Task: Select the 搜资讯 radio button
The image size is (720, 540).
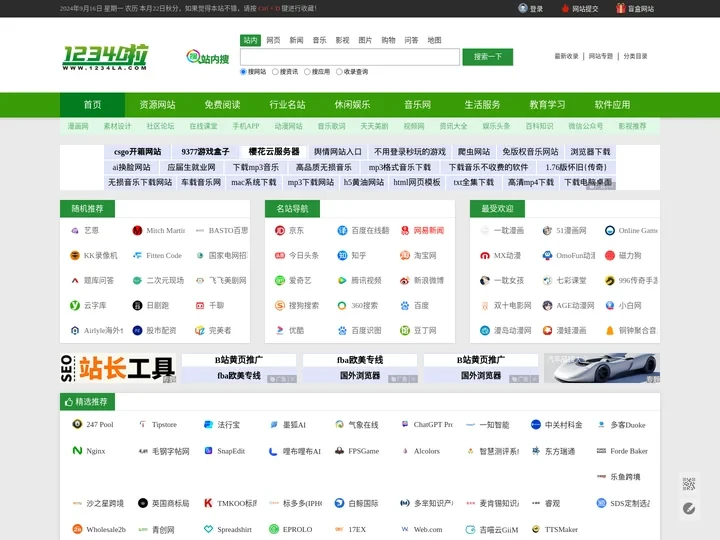Action: (x=276, y=72)
